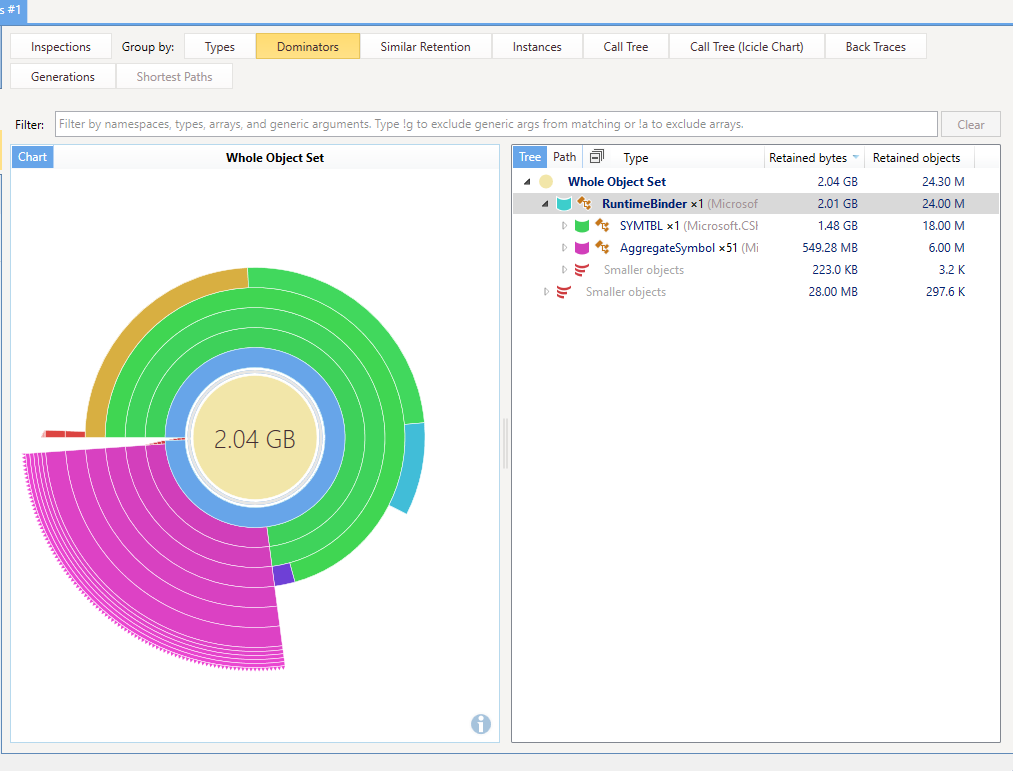Open the Back Traces view
This screenshot has width=1013, height=771.
pyautogui.click(x=875, y=46)
